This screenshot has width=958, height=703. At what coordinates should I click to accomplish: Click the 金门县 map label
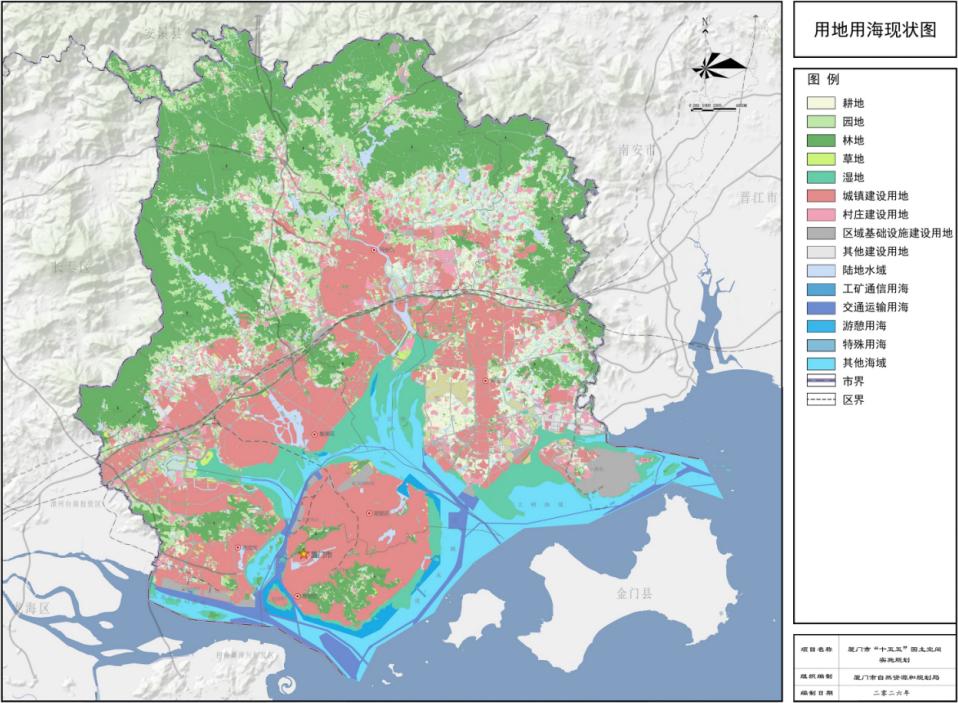(634, 593)
